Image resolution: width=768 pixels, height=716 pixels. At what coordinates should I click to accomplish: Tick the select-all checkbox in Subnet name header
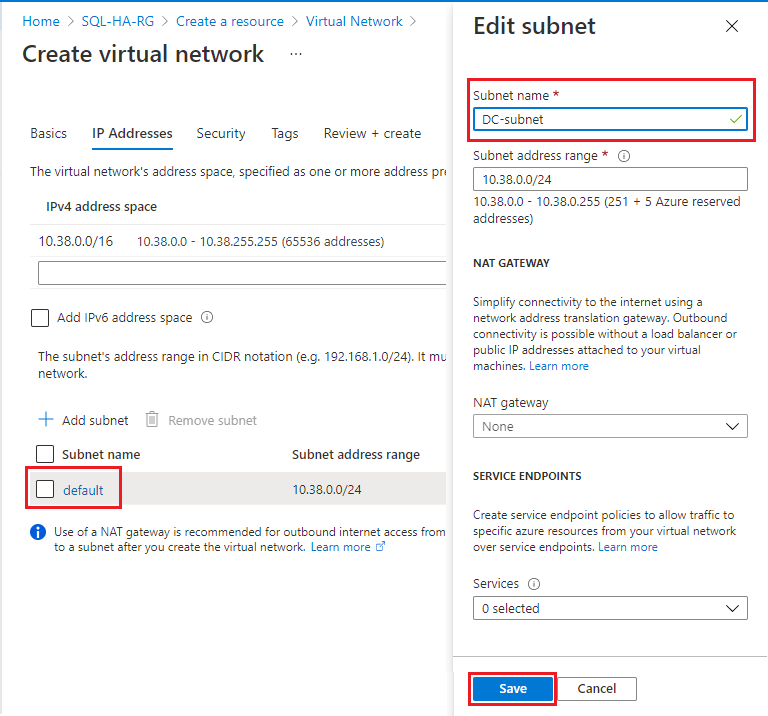click(x=45, y=454)
